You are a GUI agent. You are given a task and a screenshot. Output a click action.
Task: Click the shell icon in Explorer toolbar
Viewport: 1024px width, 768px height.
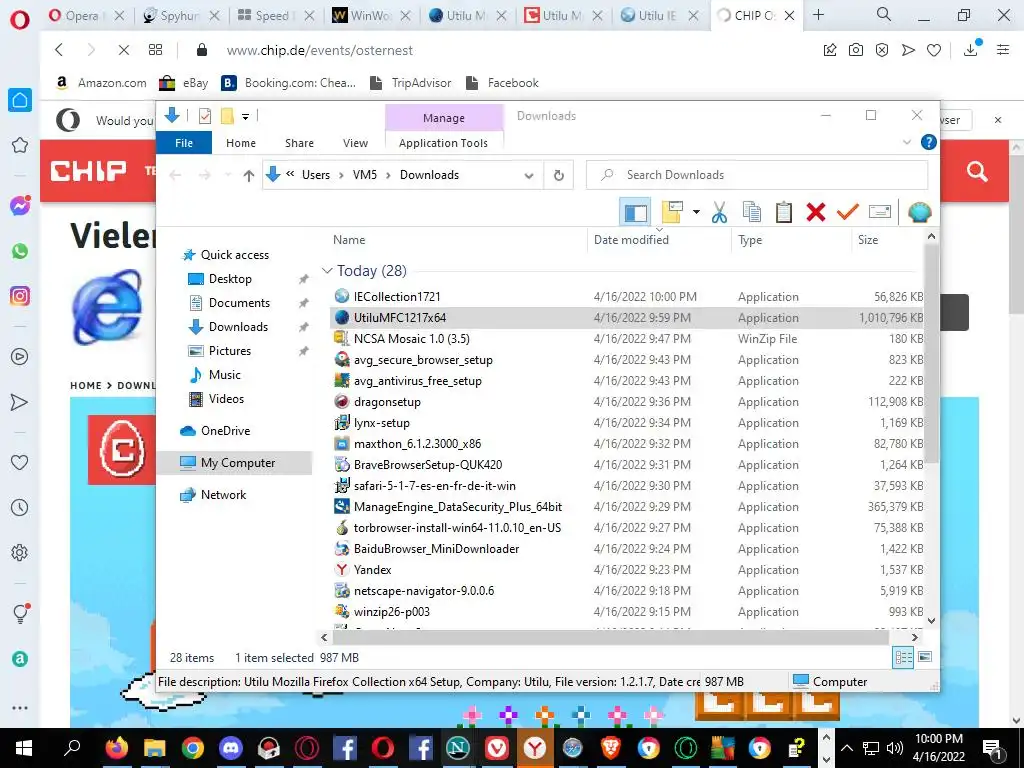click(920, 212)
